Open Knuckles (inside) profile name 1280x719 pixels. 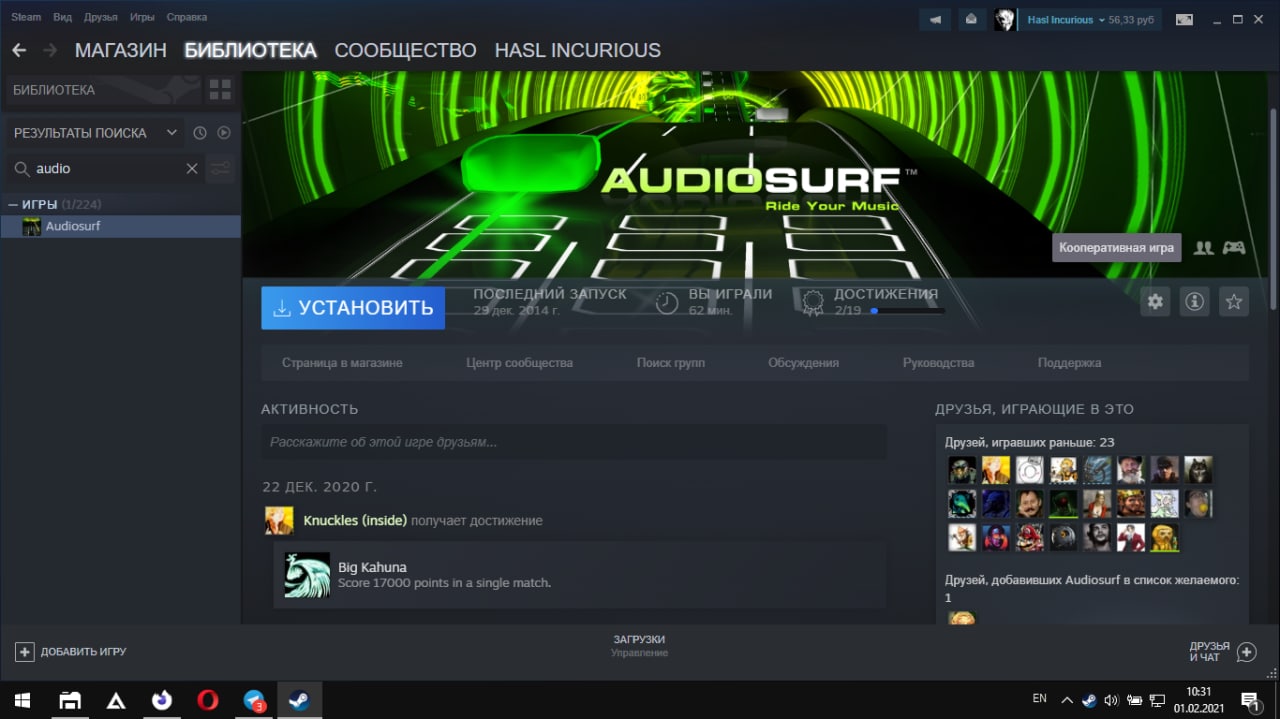coord(355,521)
